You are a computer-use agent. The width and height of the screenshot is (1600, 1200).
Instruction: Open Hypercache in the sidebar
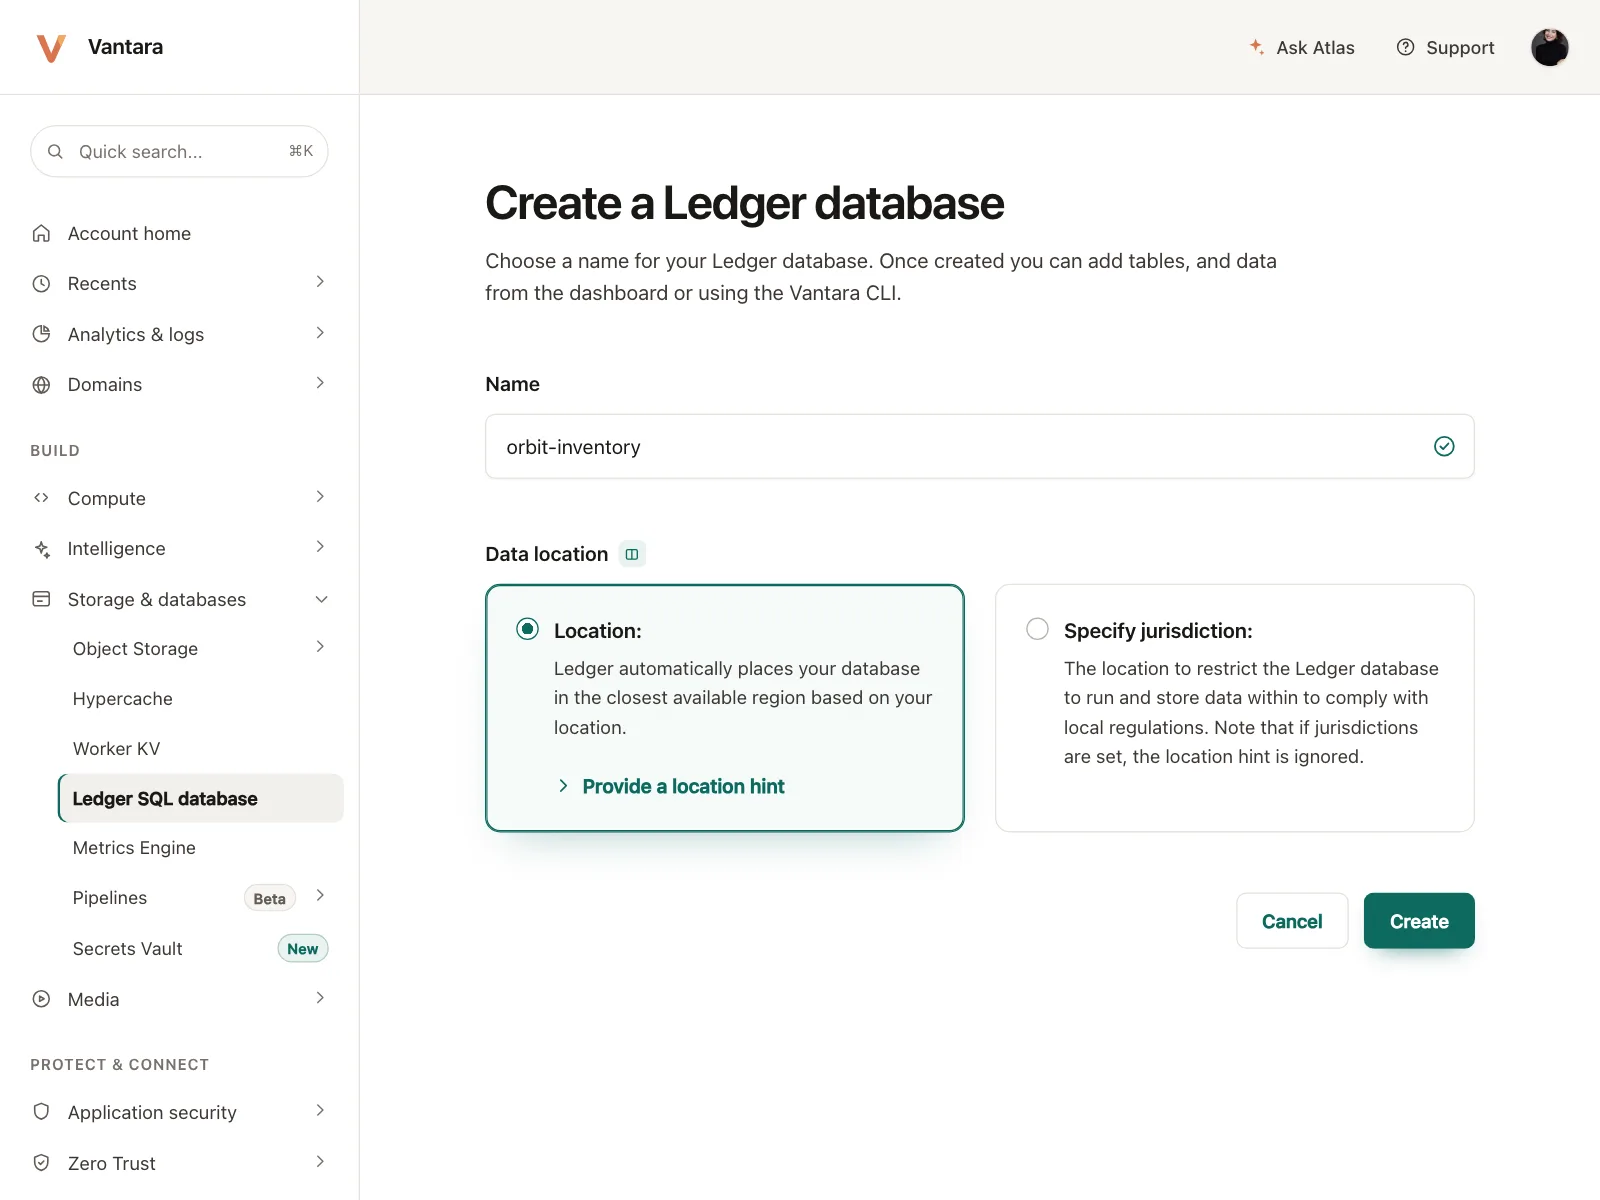point(122,698)
